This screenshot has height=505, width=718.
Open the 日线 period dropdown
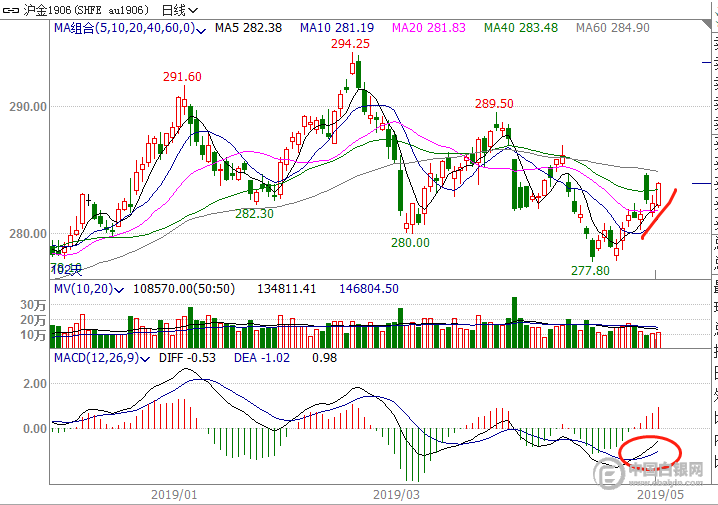tap(180, 10)
